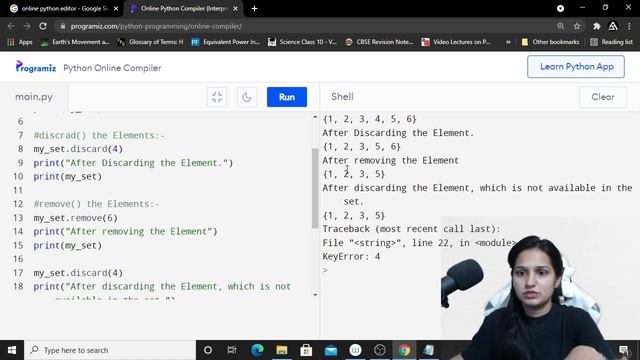Open CBSE Revision Notes bookmark
Image resolution: width=640 pixels, height=360 pixels.
379,42
